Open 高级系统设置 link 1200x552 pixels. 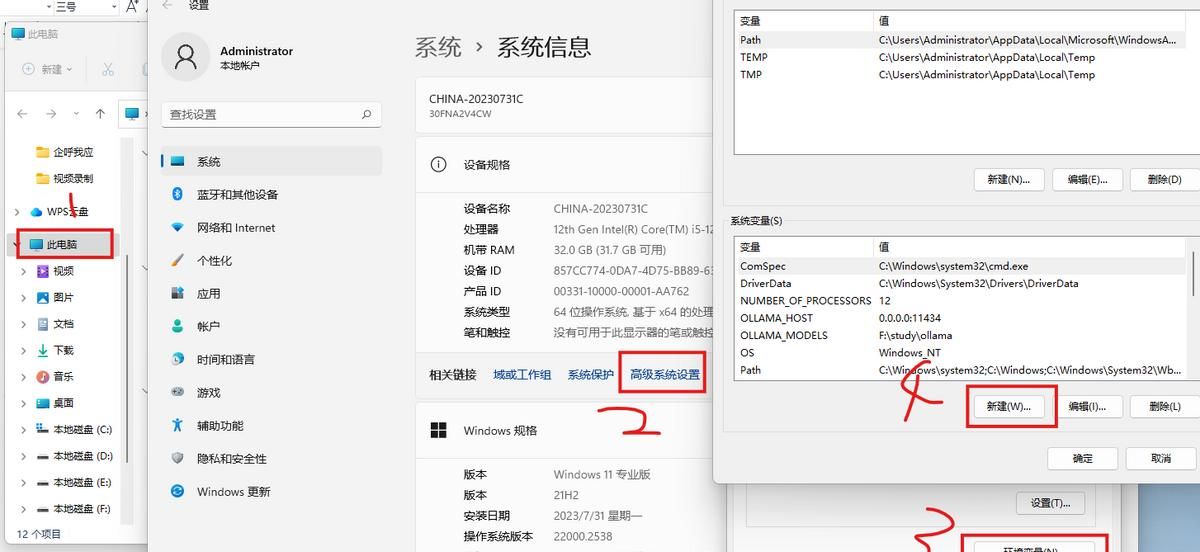coord(665,374)
